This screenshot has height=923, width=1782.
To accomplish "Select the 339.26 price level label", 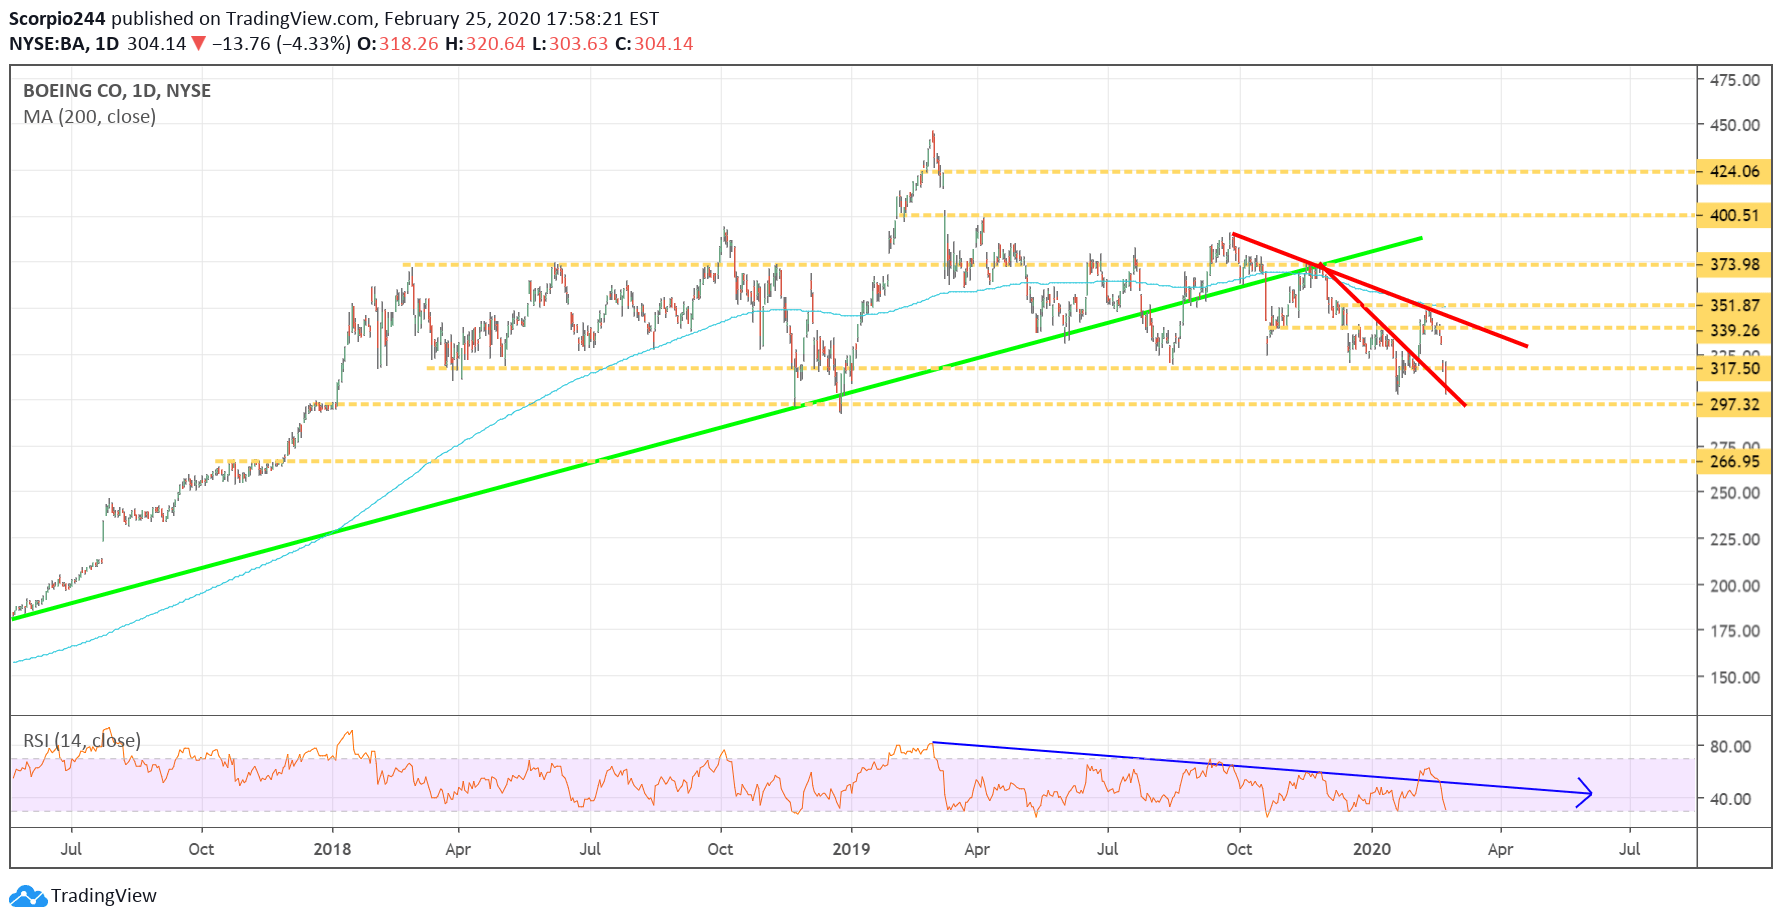I will pos(1734,330).
